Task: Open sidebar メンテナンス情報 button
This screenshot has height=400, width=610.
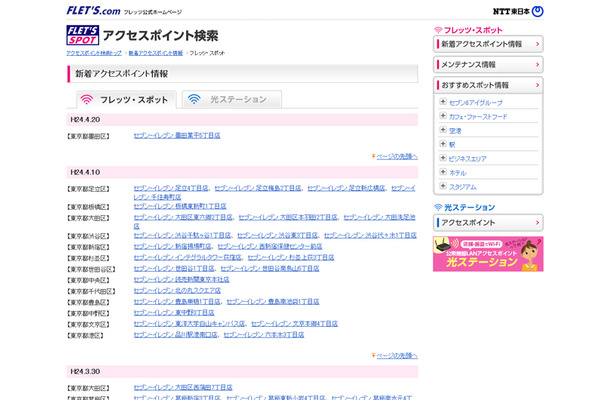Action: tap(488, 65)
